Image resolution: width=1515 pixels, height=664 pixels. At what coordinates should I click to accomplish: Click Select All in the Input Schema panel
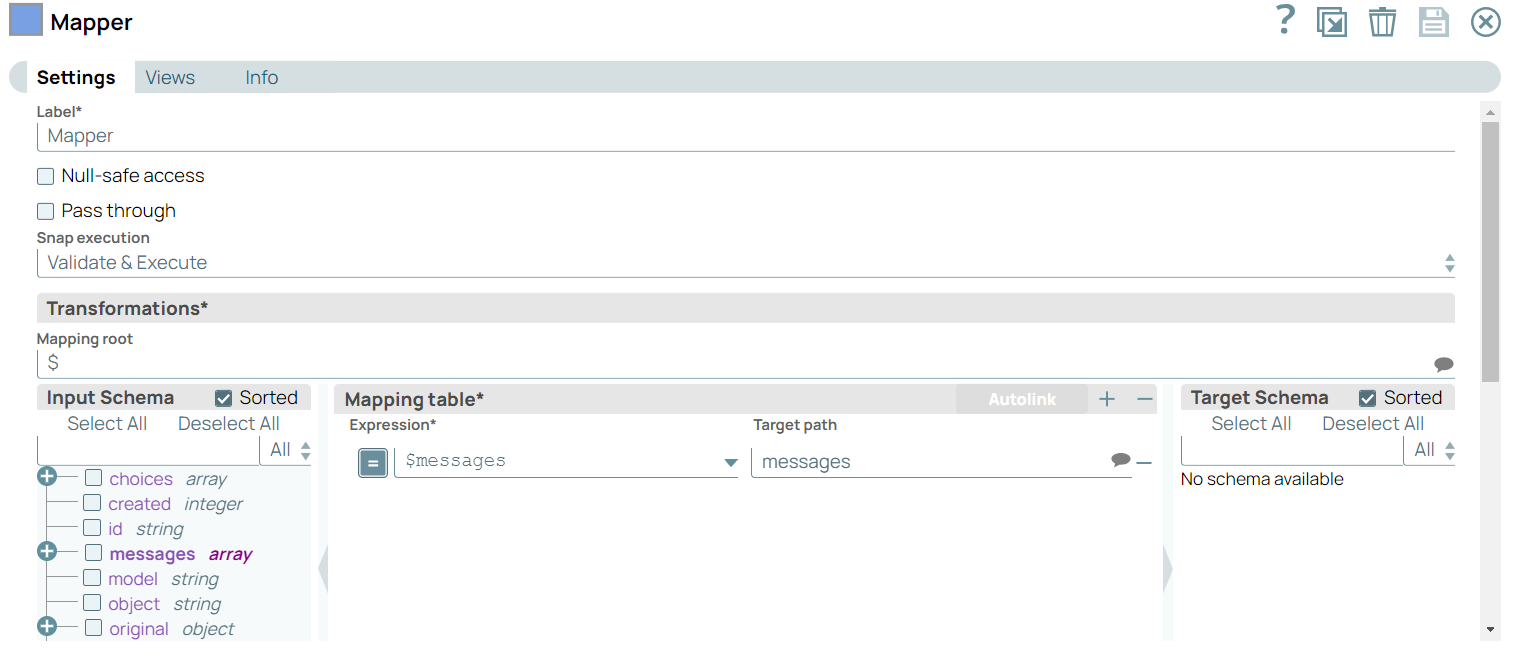tap(107, 423)
